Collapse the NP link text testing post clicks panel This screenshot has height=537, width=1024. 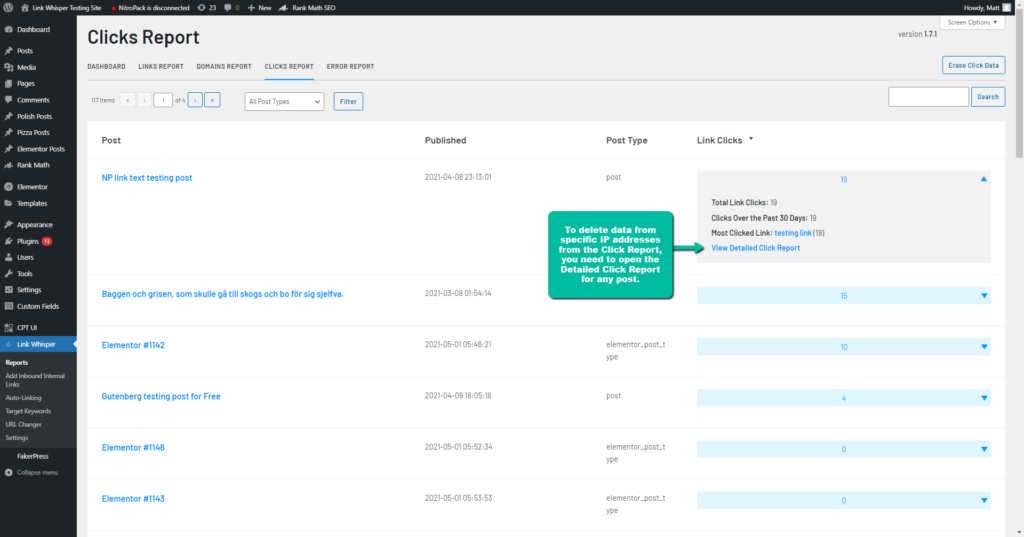coord(984,179)
